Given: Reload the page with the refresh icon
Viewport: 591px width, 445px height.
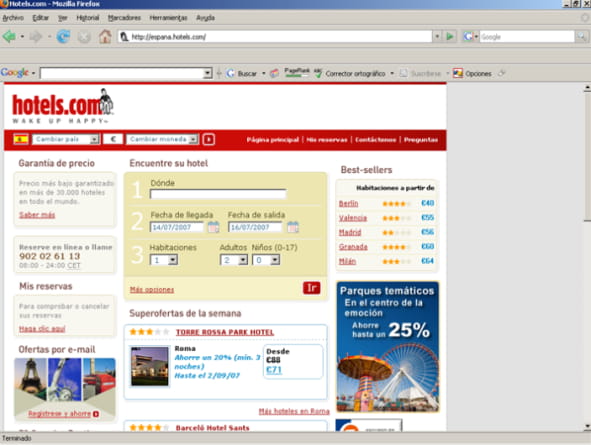Looking at the screenshot, I should pos(63,37).
